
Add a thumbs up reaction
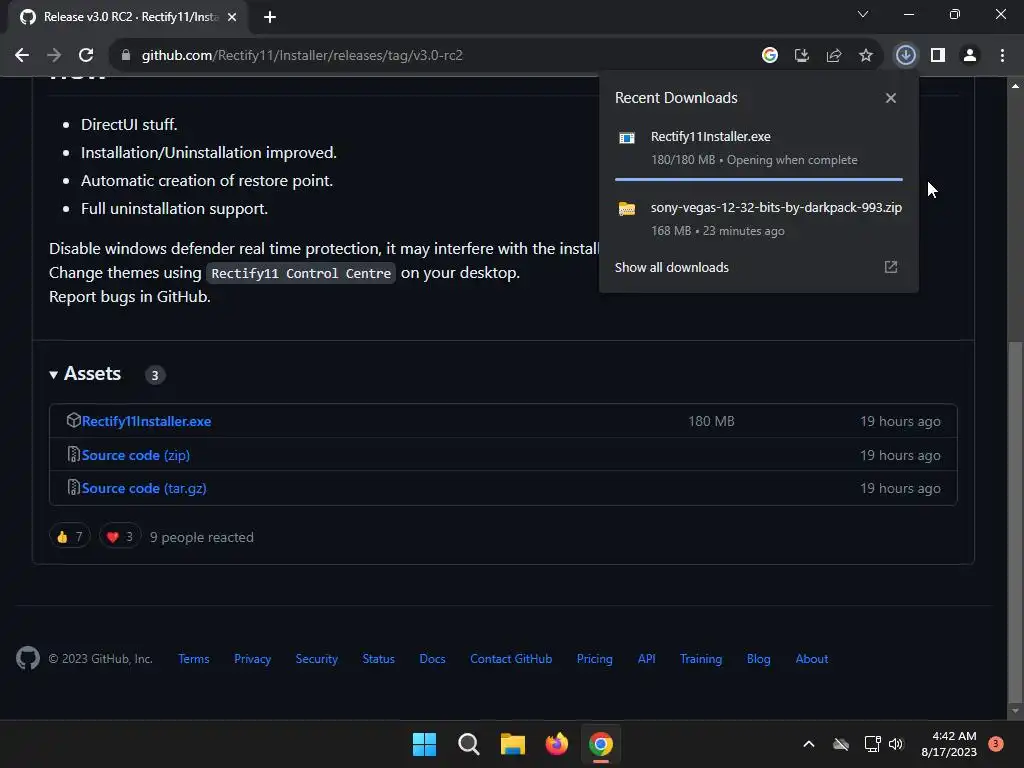(x=69, y=537)
